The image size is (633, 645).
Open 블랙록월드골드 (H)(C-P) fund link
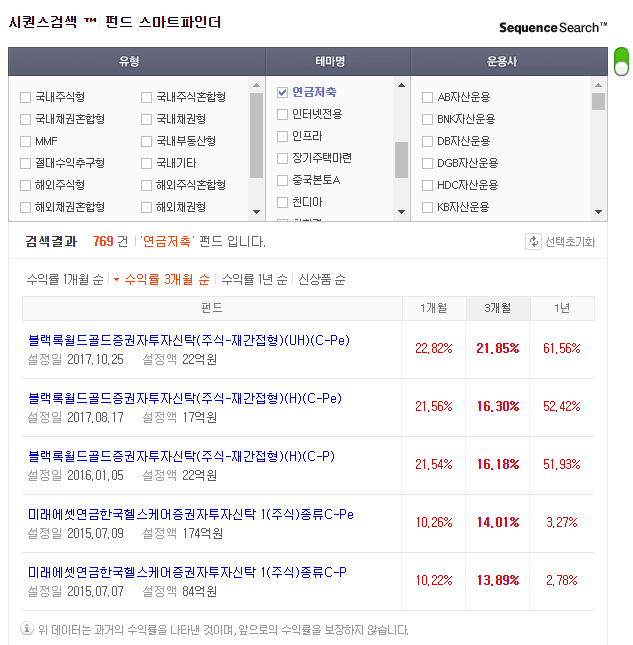pos(181,456)
